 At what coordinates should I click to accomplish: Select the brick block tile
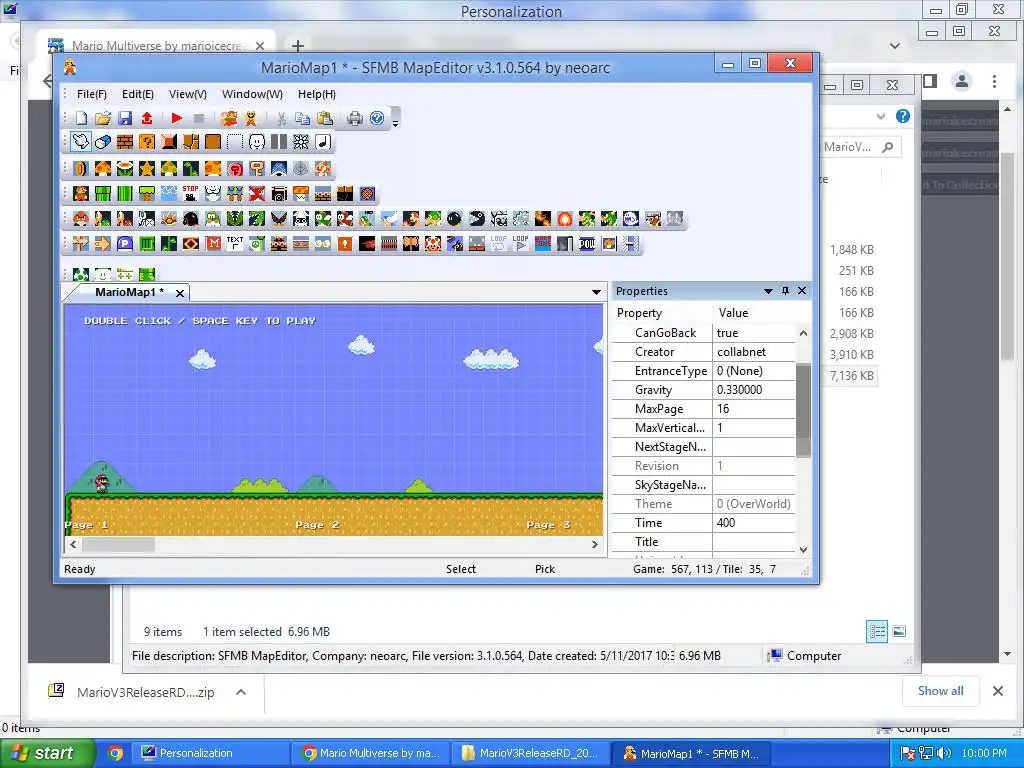point(125,142)
